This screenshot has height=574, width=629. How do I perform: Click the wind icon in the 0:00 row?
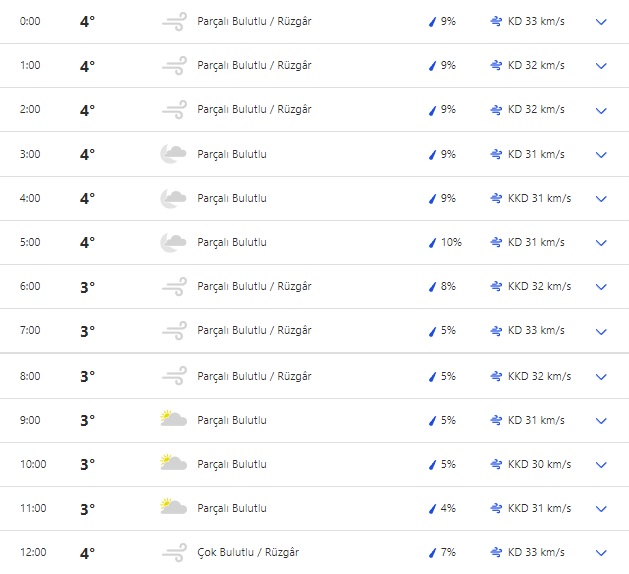174,21
